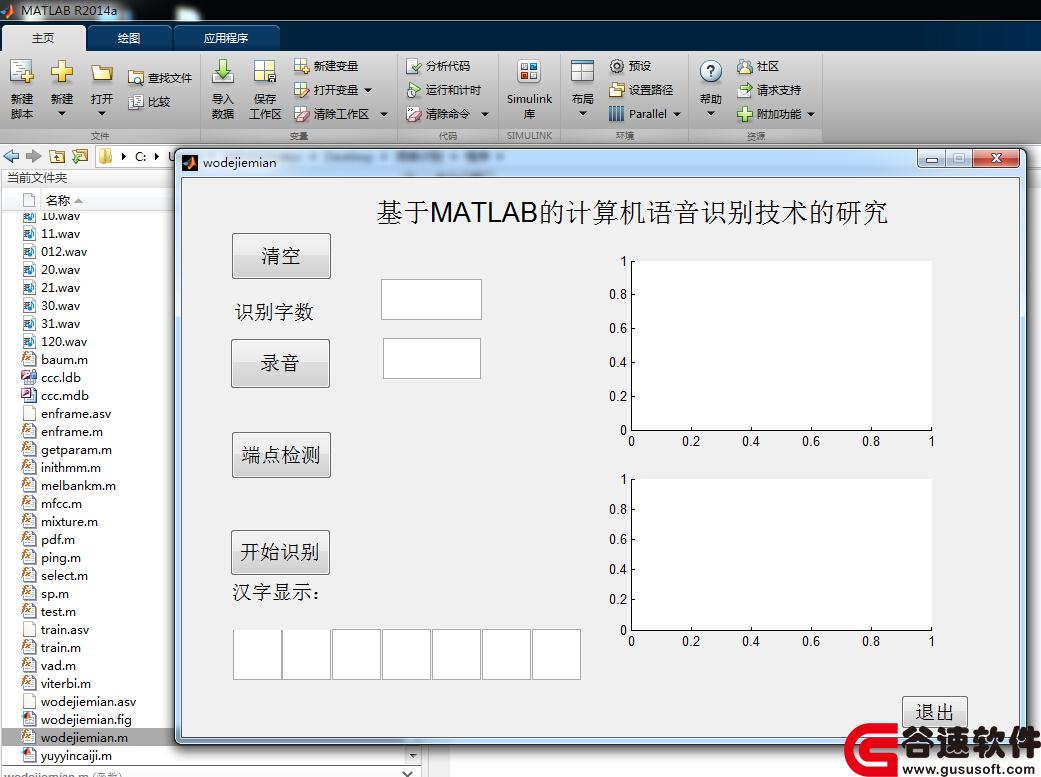The width and height of the screenshot is (1041, 777).
Task: Select 120.wav audio file
Action: point(64,341)
